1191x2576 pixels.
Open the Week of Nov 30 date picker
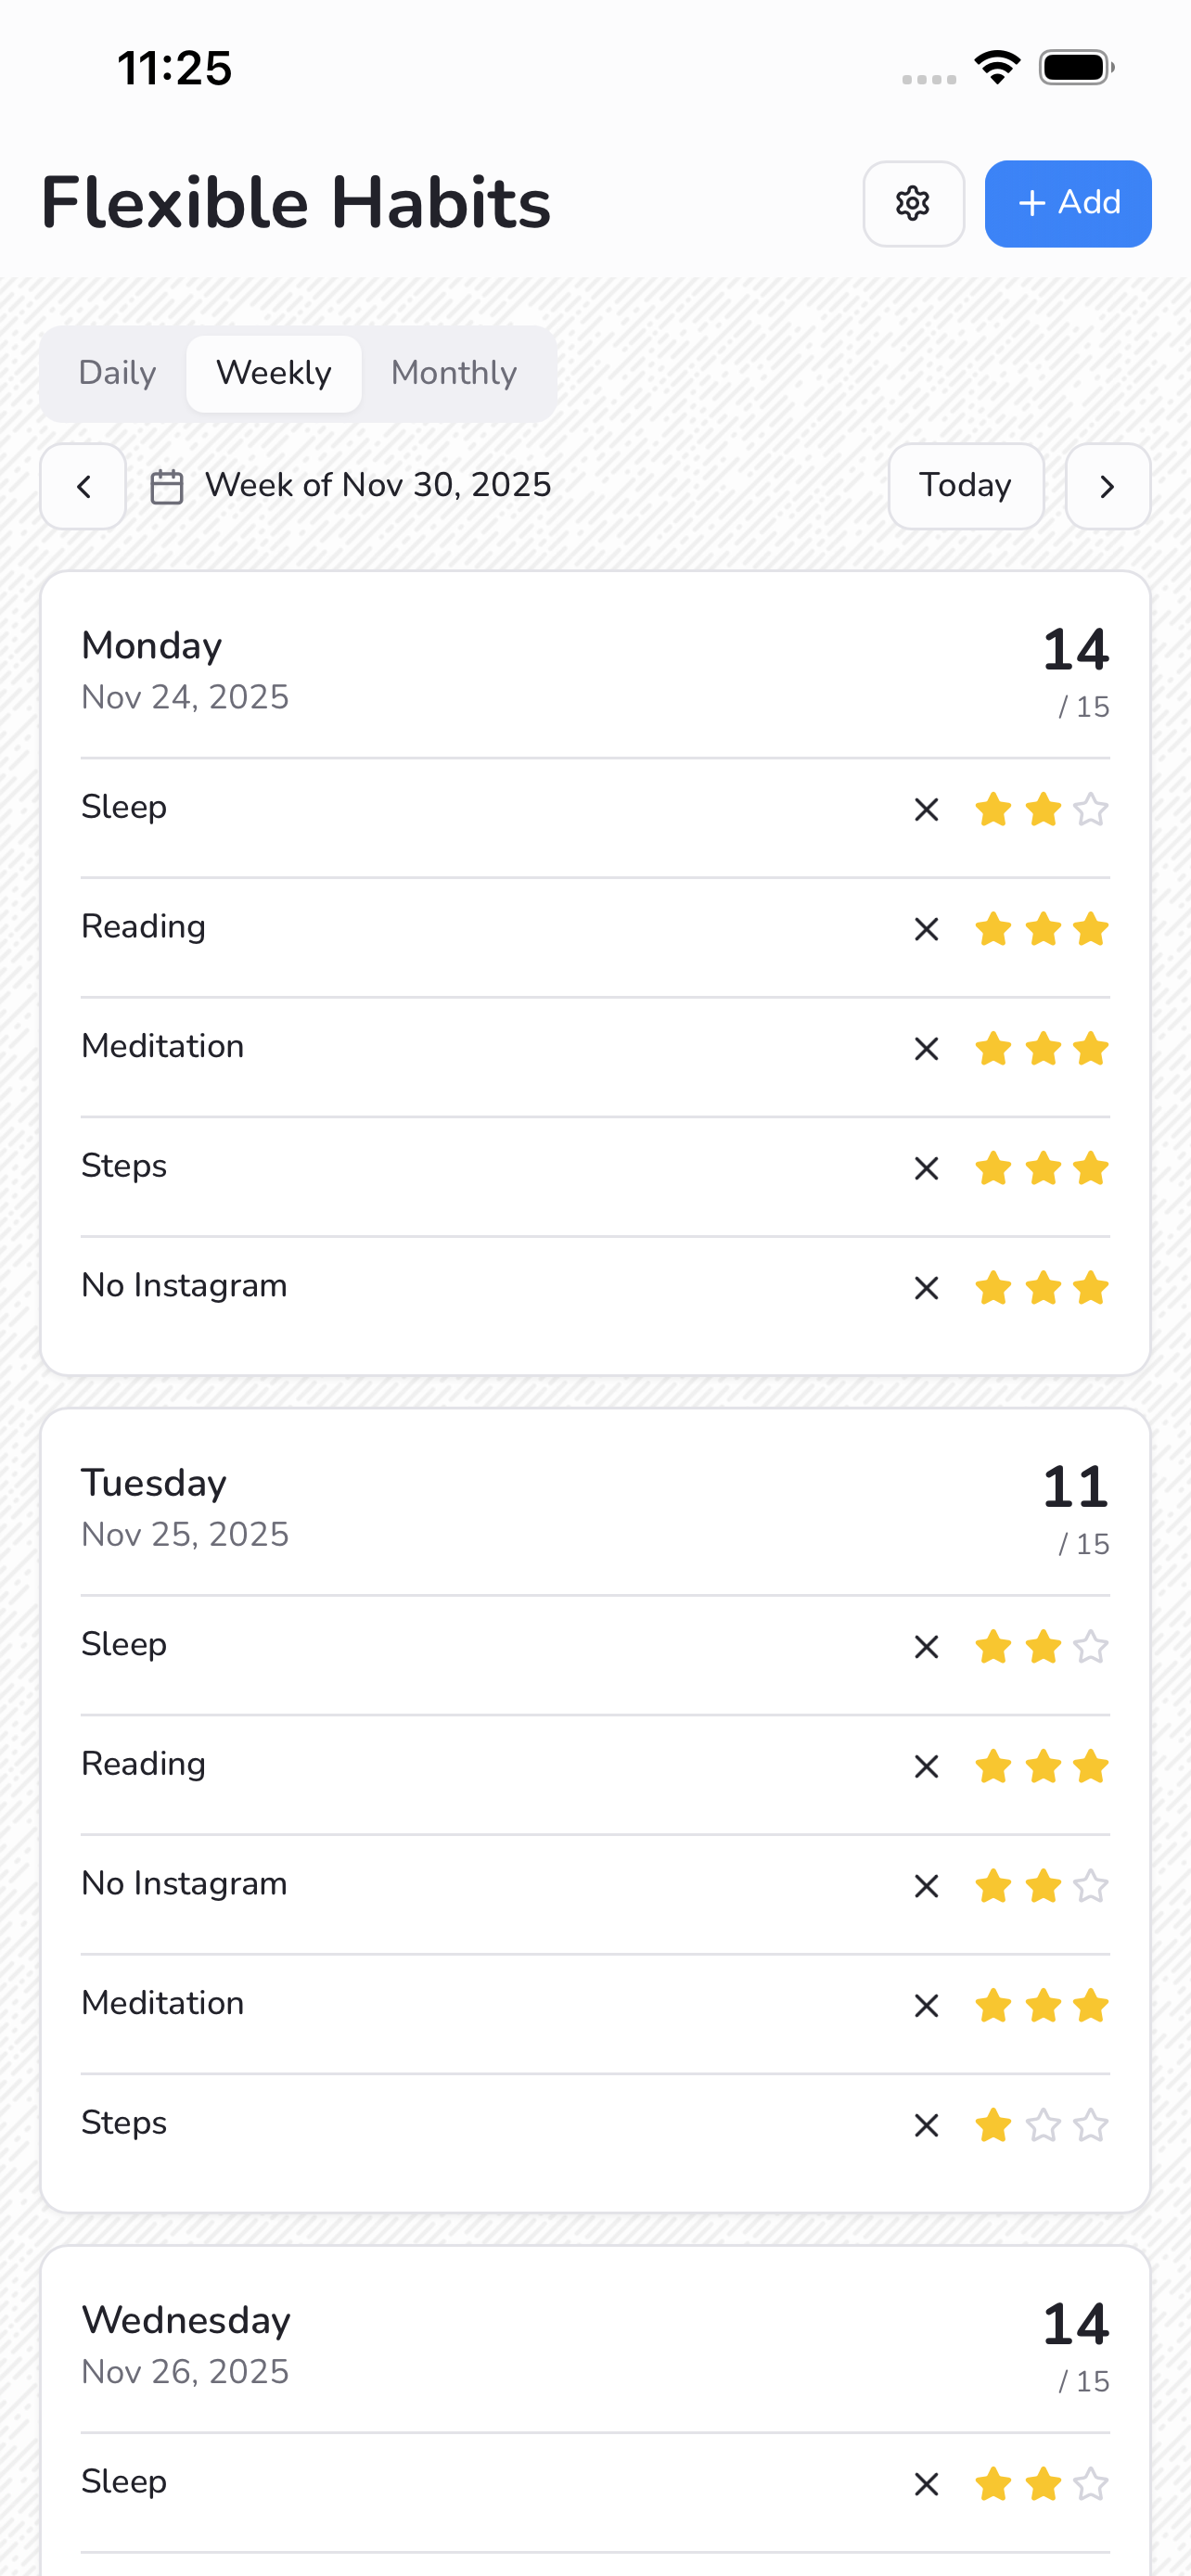377,486
